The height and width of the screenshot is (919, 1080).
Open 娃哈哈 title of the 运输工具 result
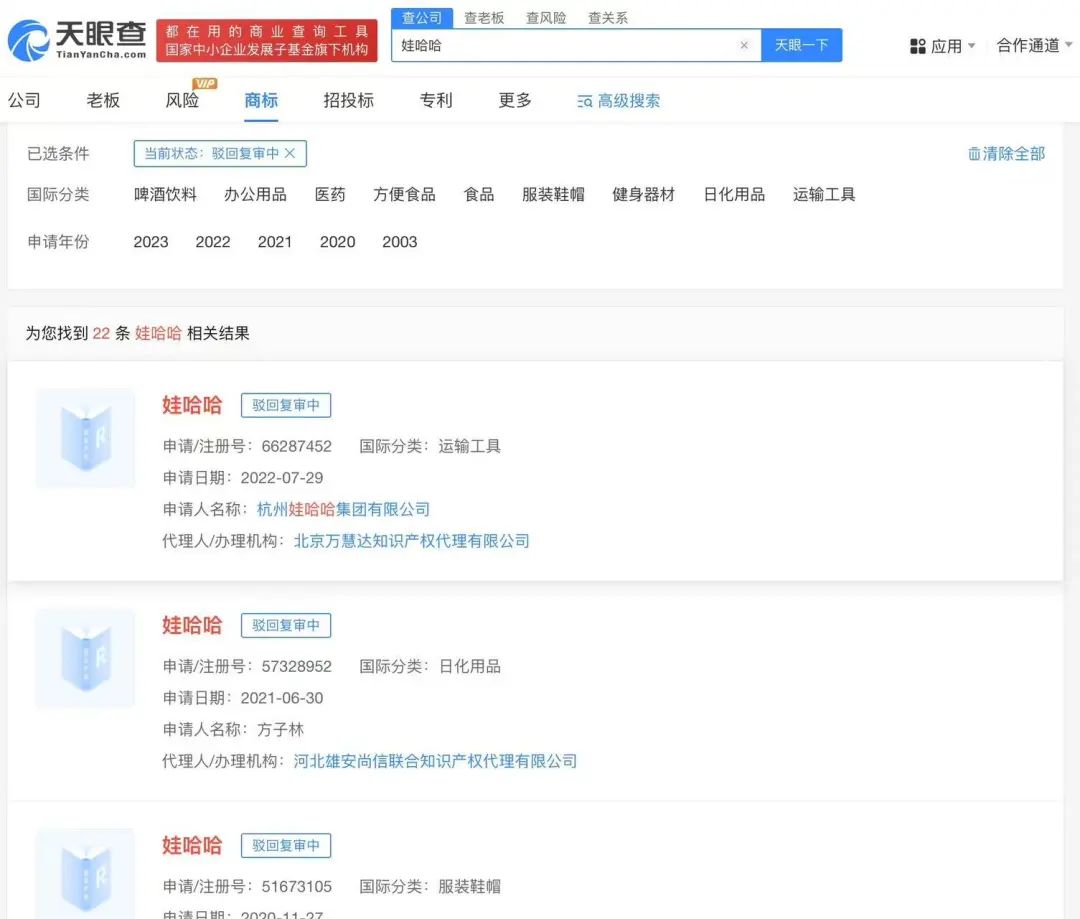192,405
